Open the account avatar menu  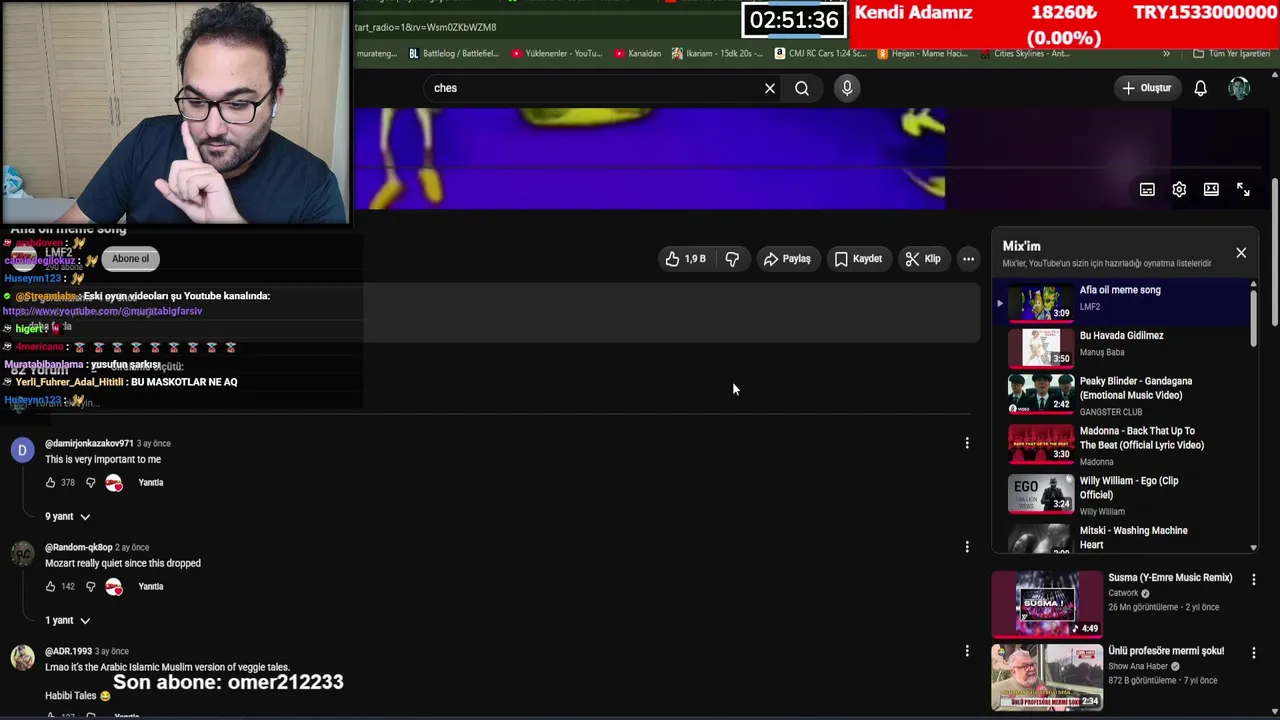click(x=1239, y=88)
